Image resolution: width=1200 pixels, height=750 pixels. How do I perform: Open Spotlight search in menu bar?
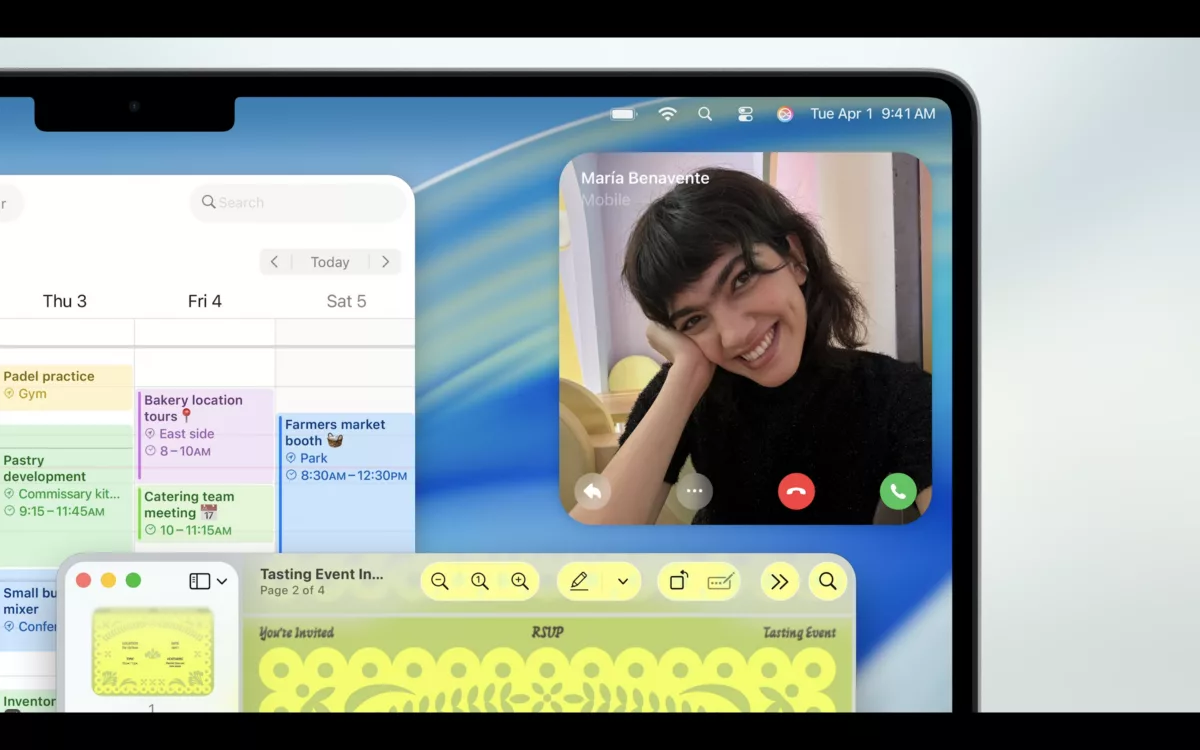pyautogui.click(x=705, y=114)
